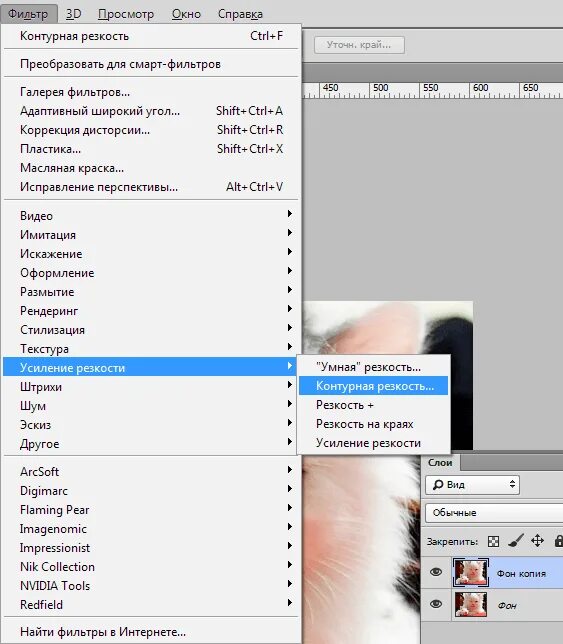Open the Обычные blend mode dropdown
The width and height of the screenshot is (563, 644).
[494, 513]
